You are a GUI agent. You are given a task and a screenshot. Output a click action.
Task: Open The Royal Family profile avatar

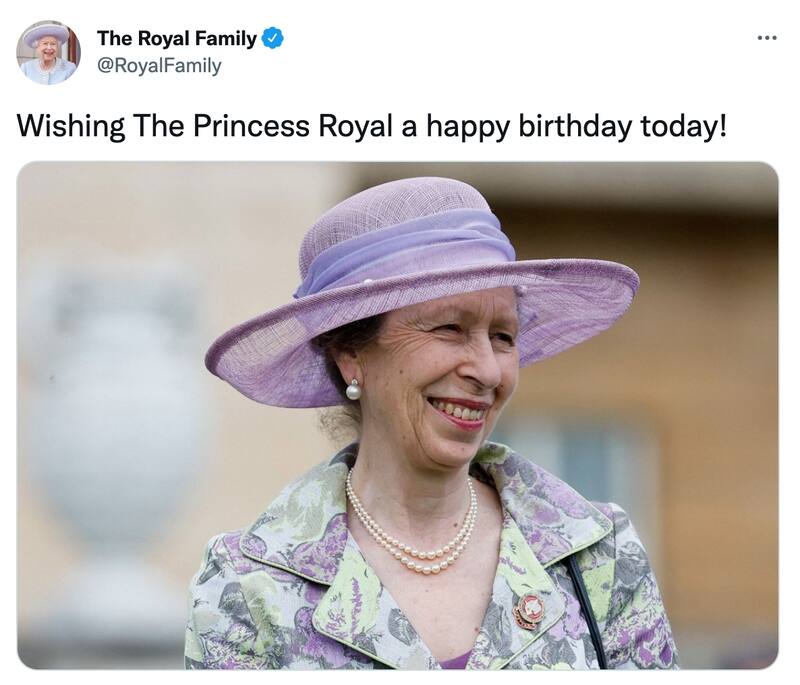(48, 52)
